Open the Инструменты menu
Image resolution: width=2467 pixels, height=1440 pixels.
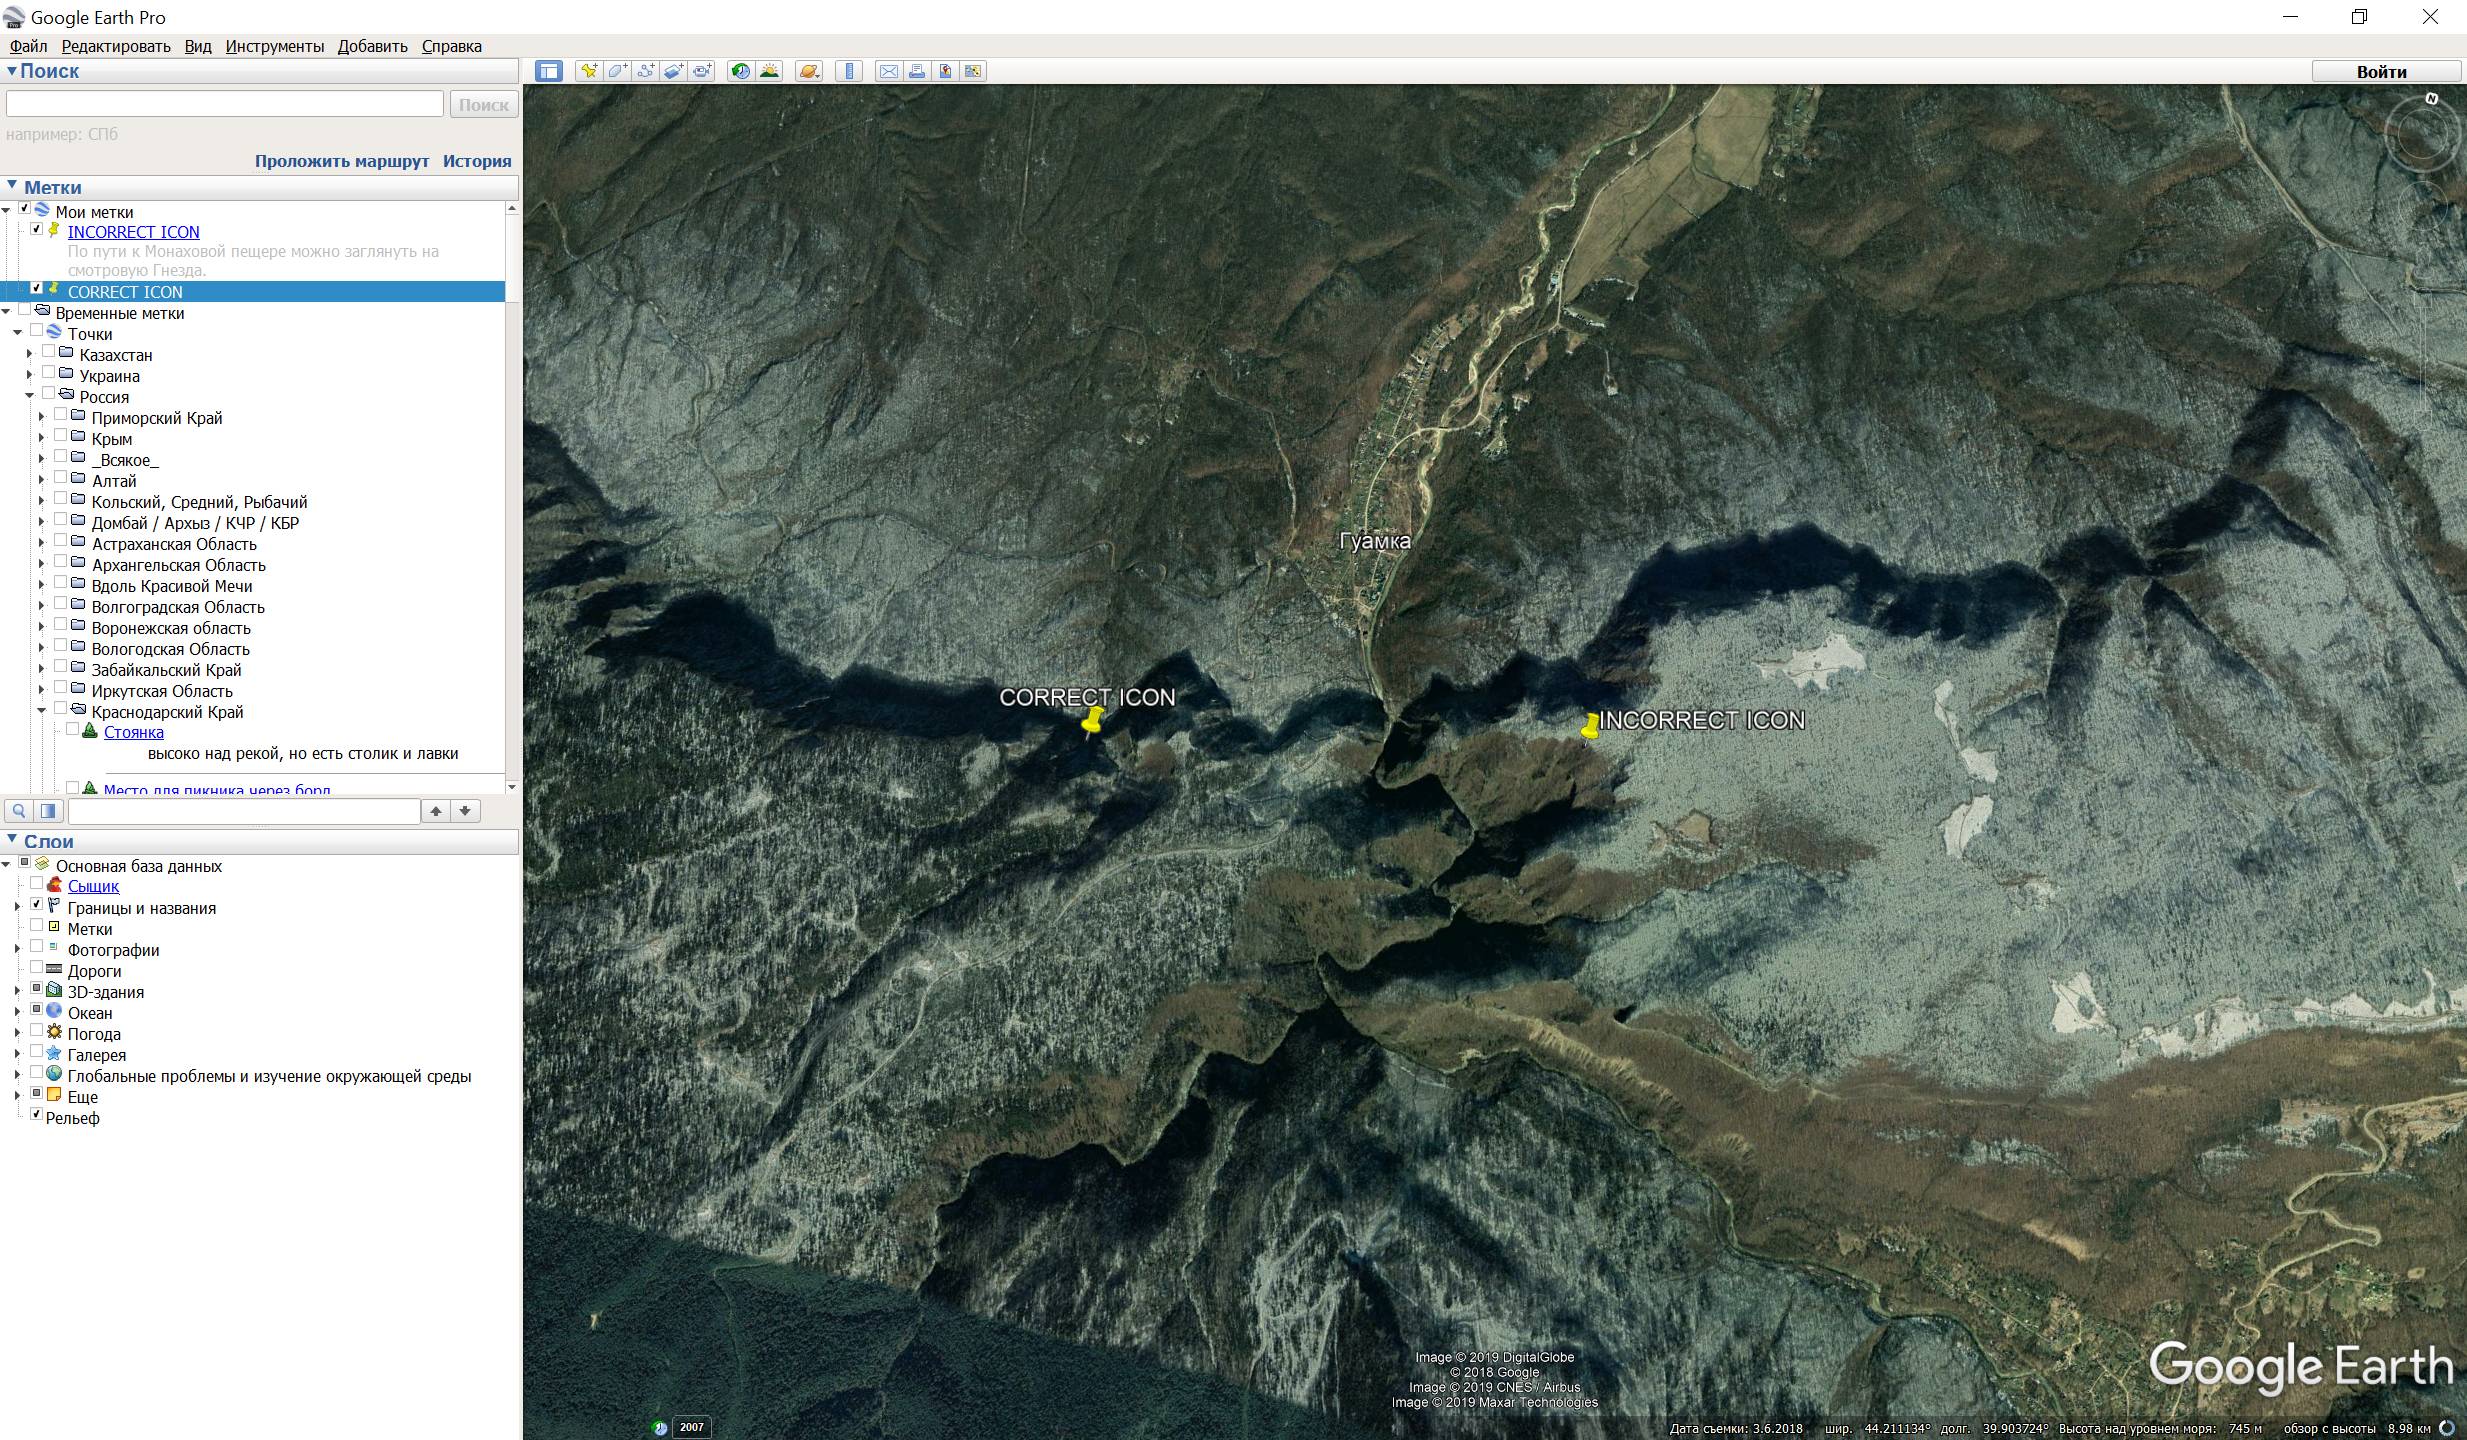(x=274, y=46)
